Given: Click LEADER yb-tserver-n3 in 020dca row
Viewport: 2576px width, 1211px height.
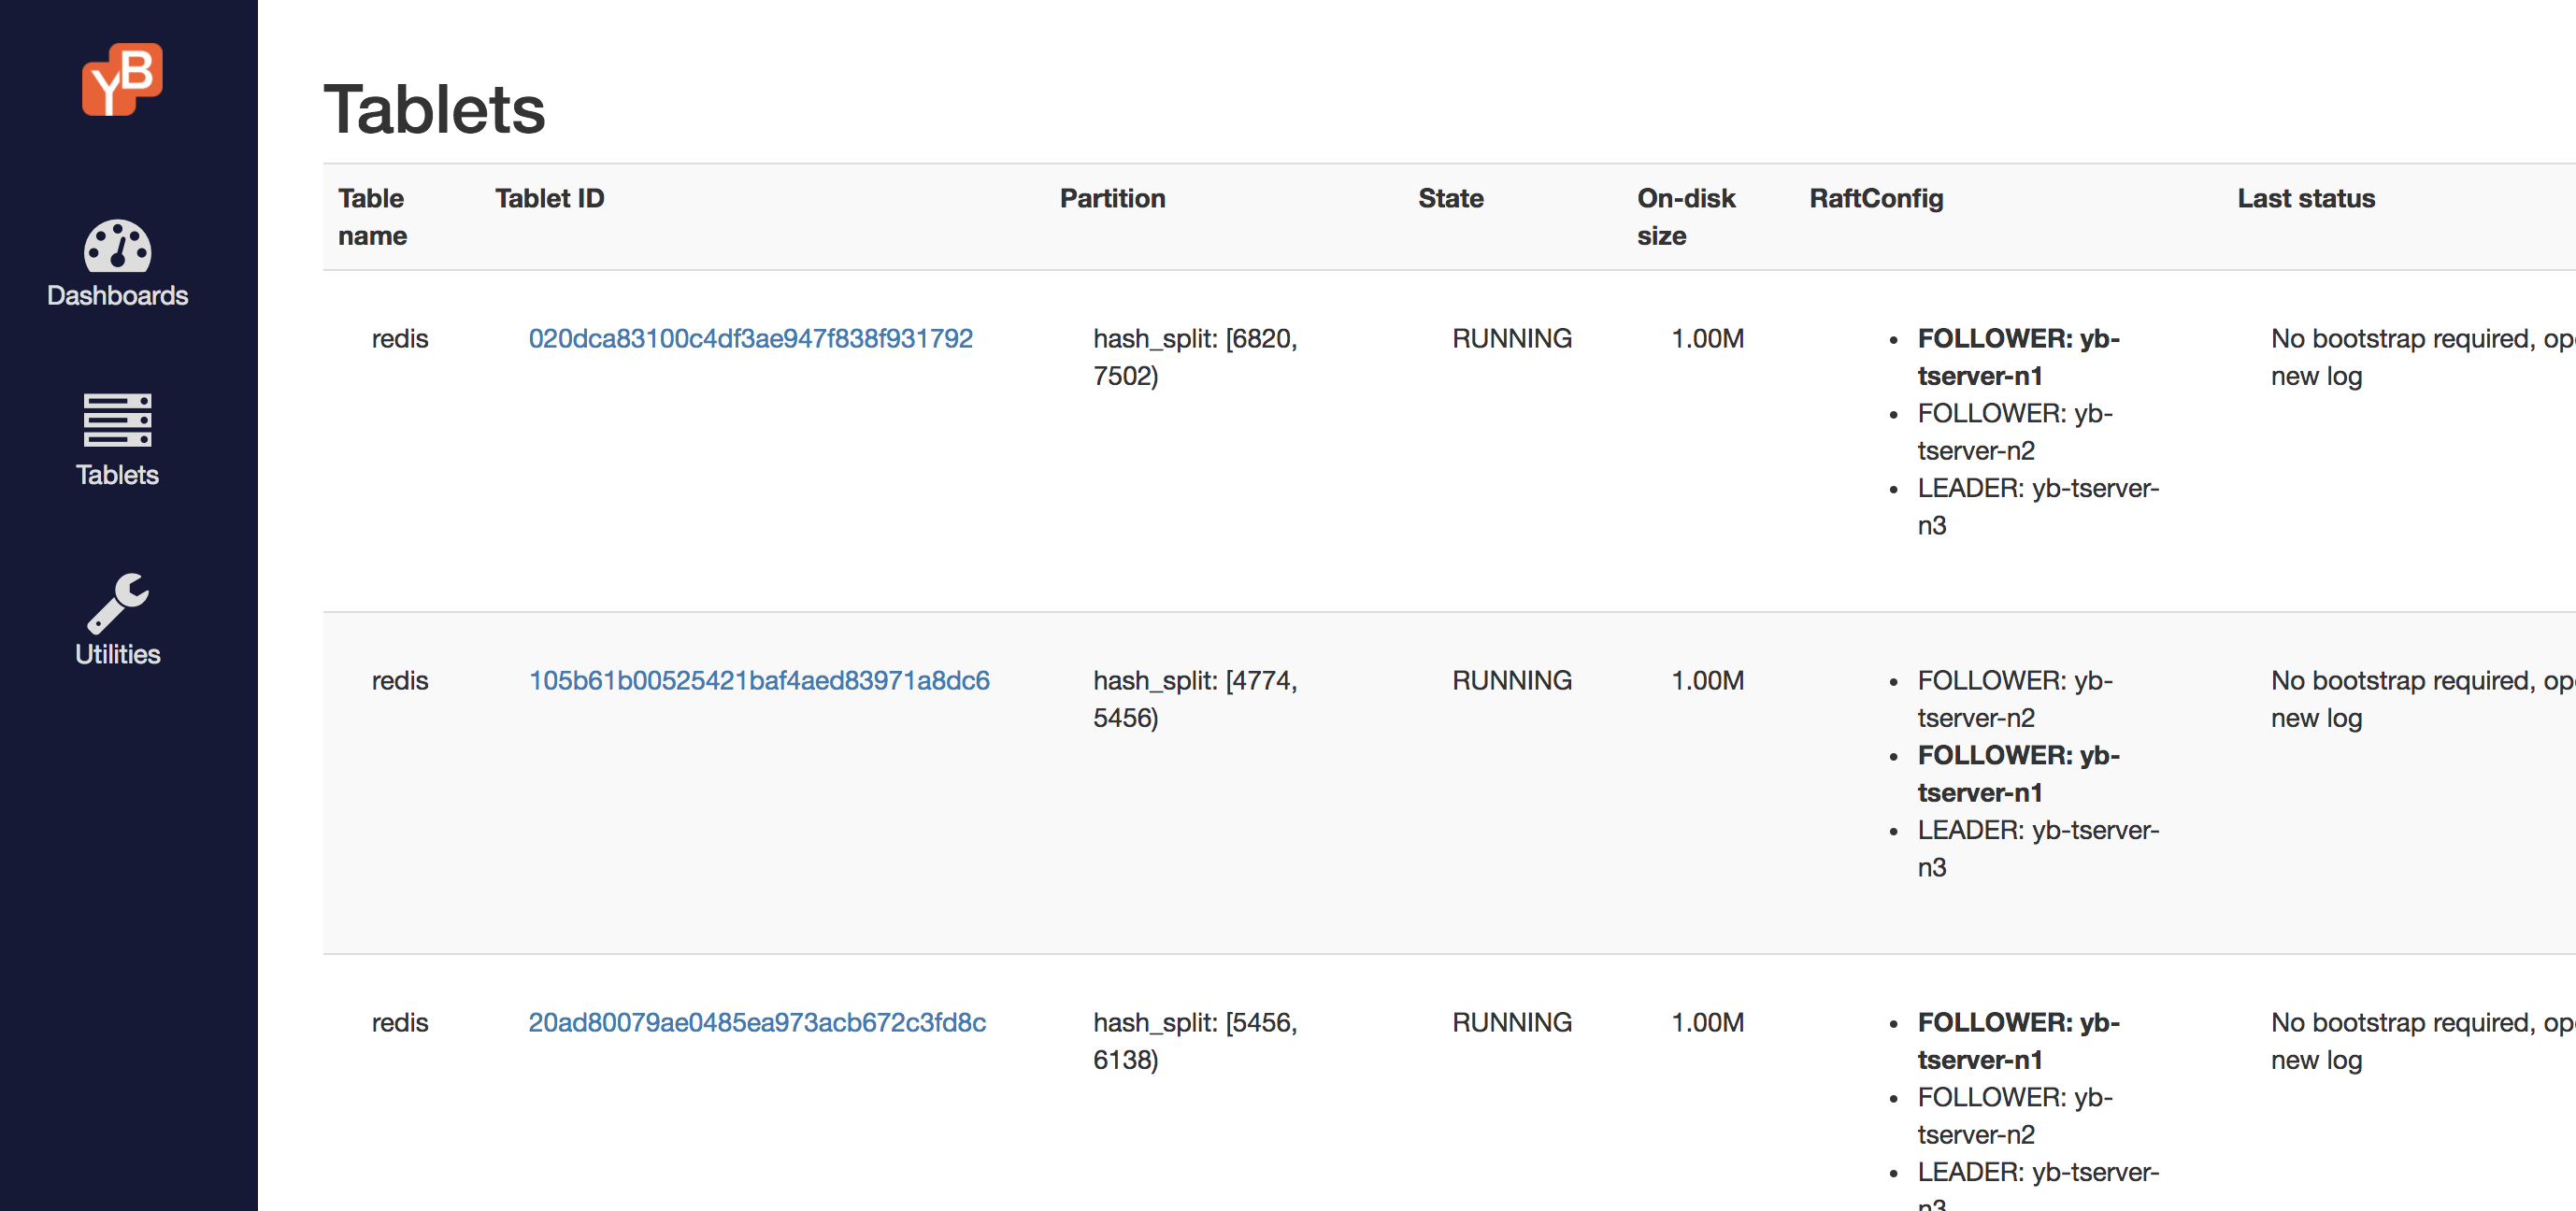Looking at the screenshot, I should (x=2038, y=507).
